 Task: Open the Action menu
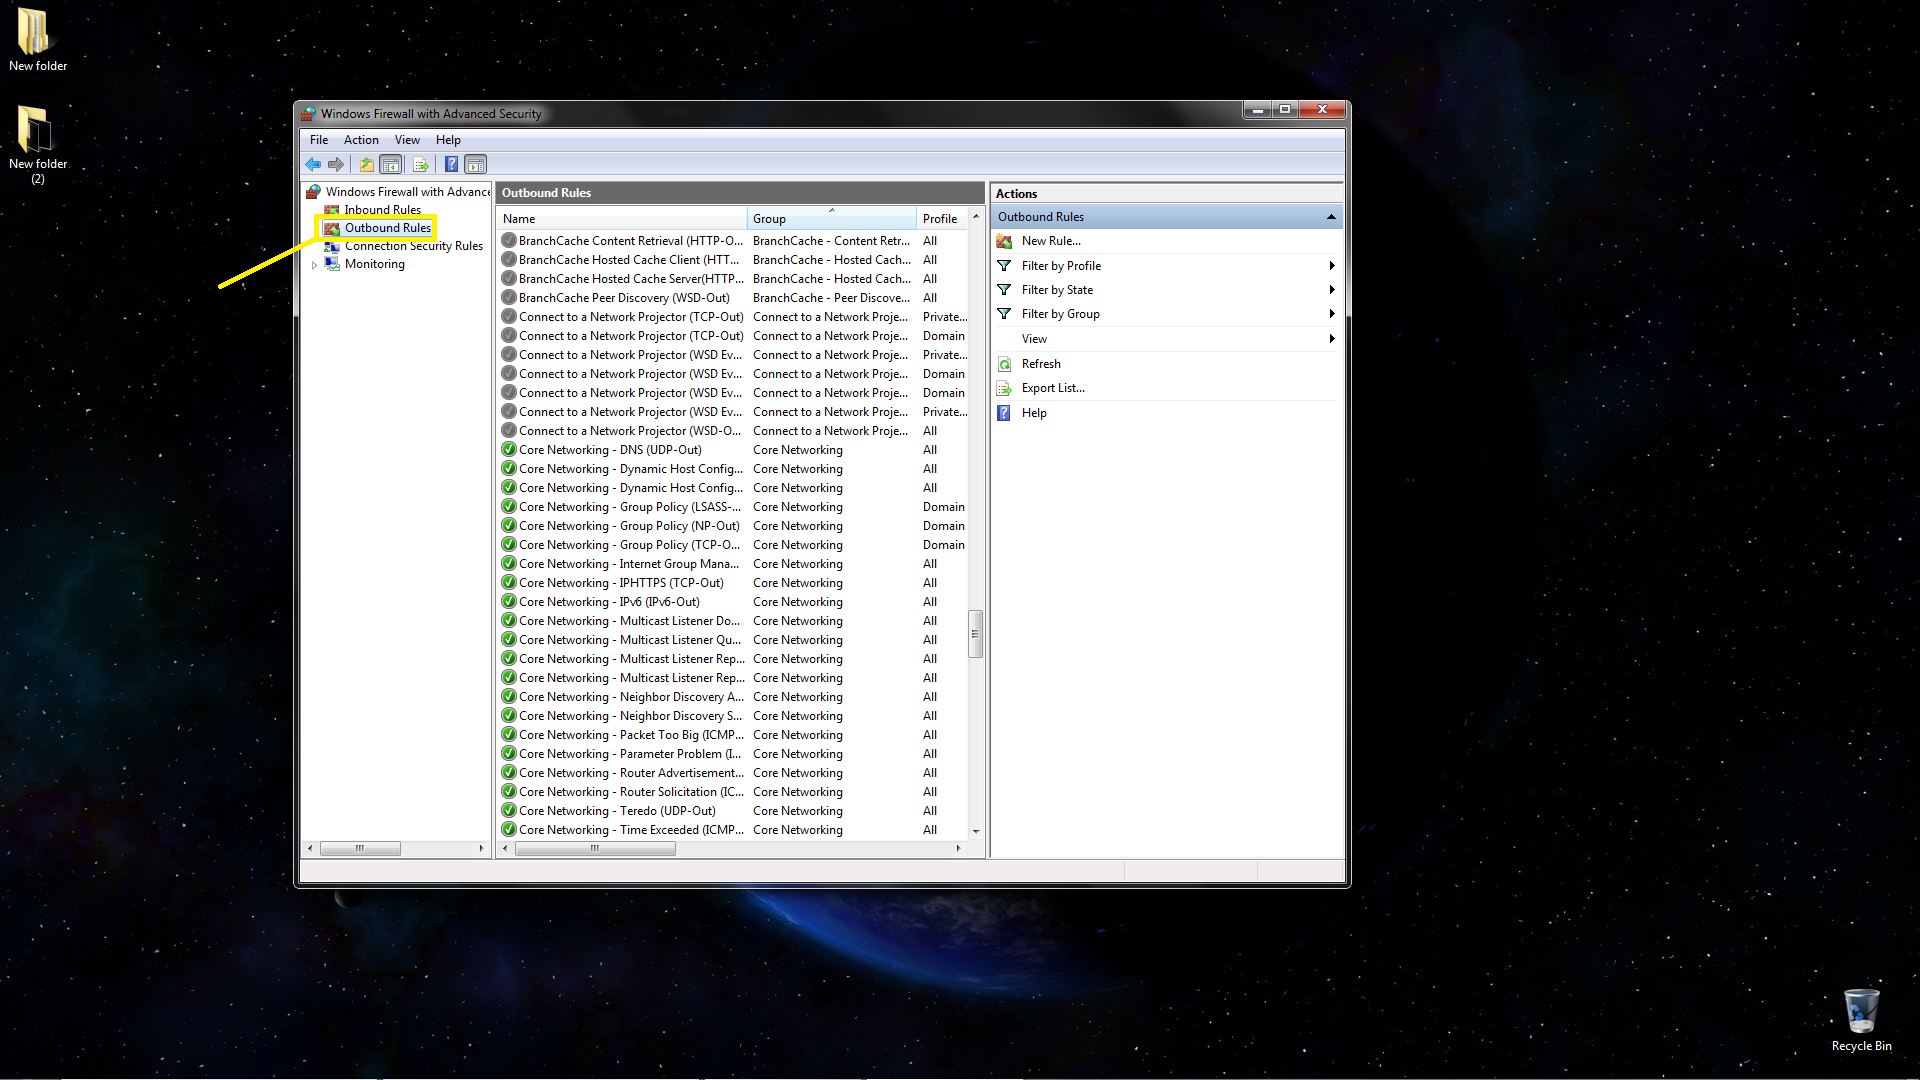(361, 140)
